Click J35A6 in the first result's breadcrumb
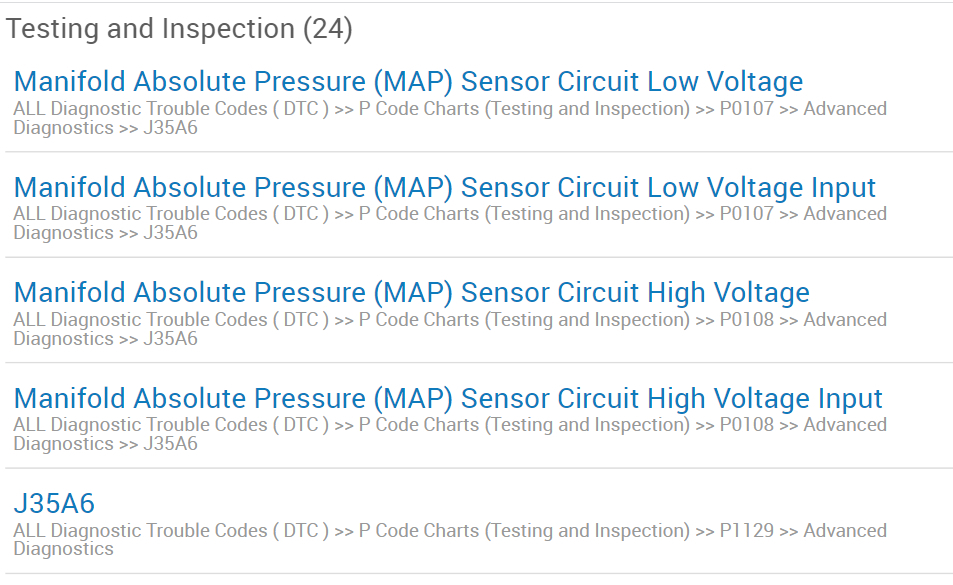 (x=170, y=128)
